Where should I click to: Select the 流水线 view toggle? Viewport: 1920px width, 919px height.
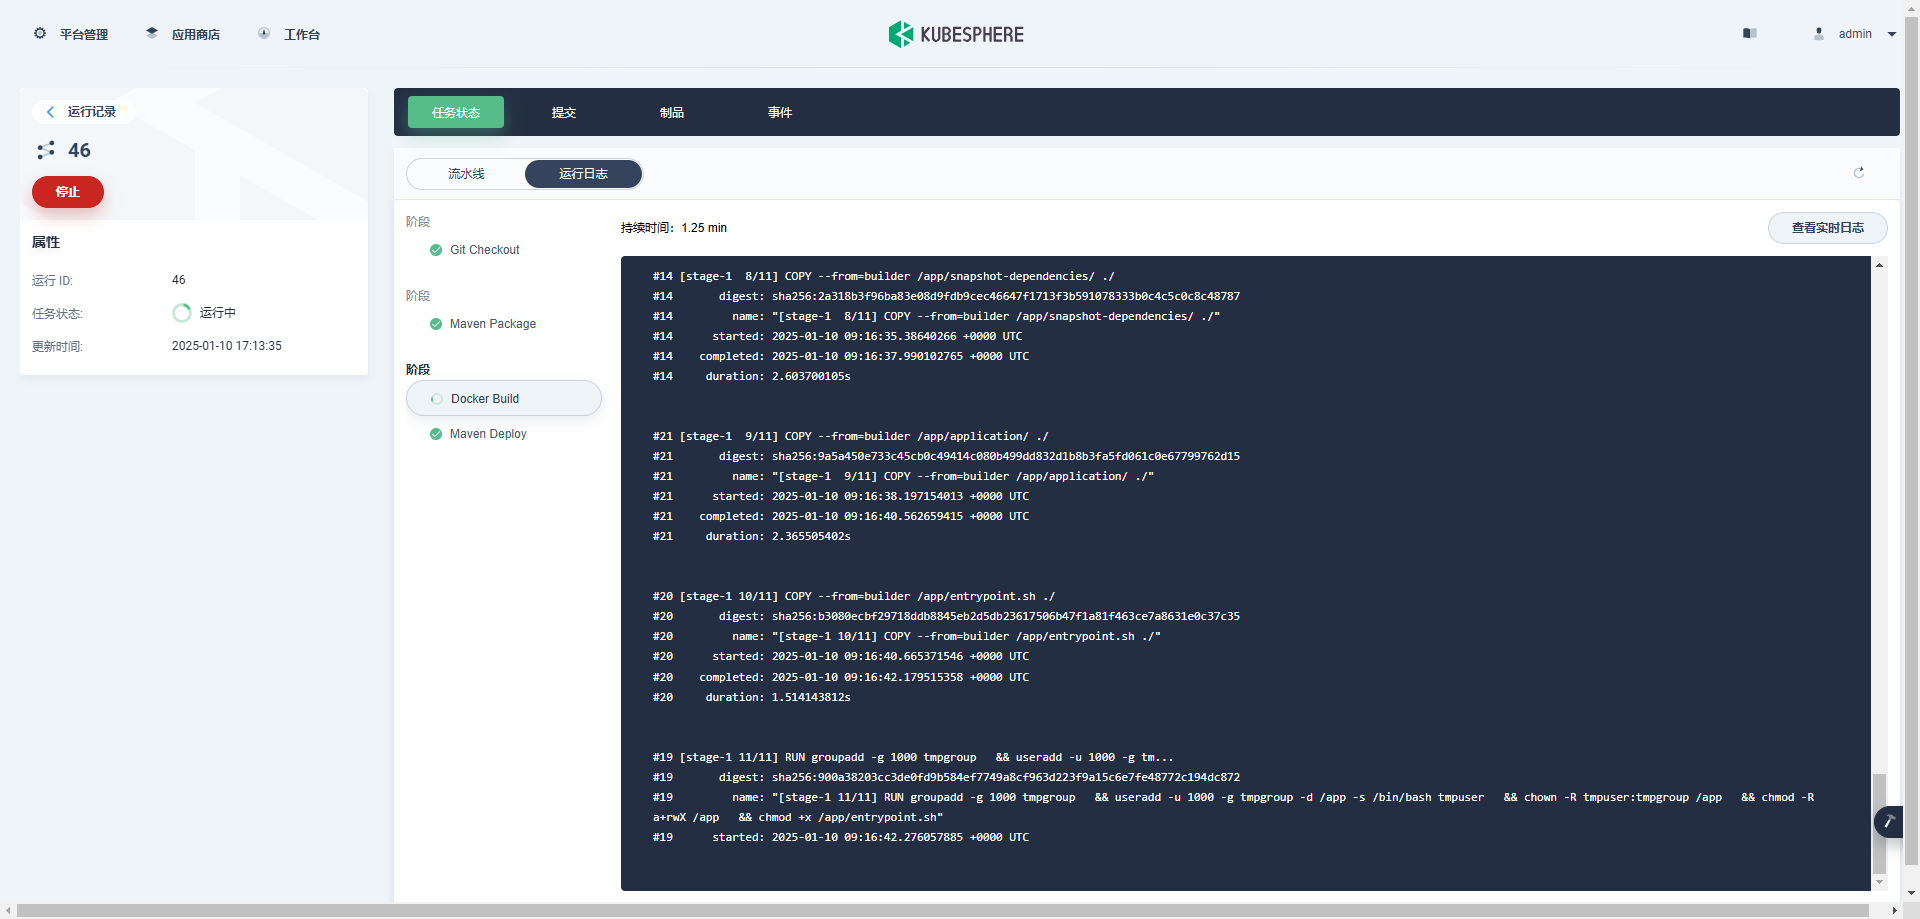[x=466, y=174]
